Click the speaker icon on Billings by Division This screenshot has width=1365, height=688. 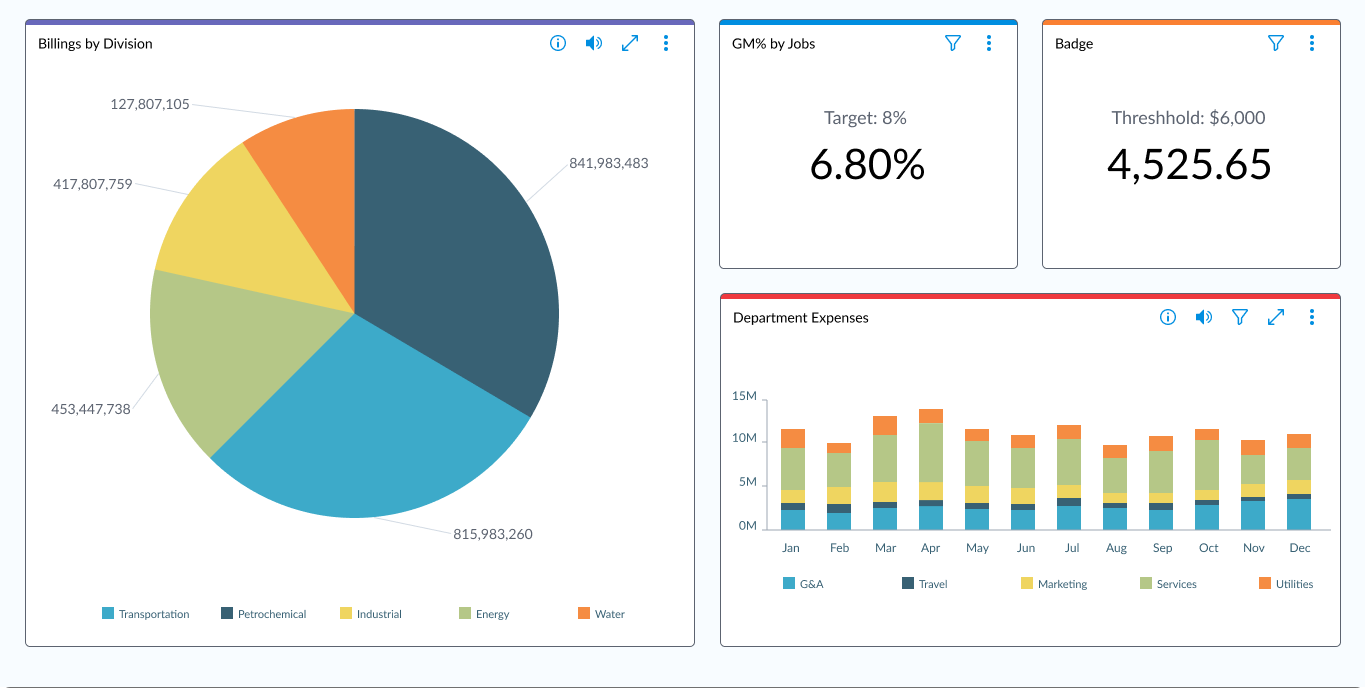click(x=593, y=43)
